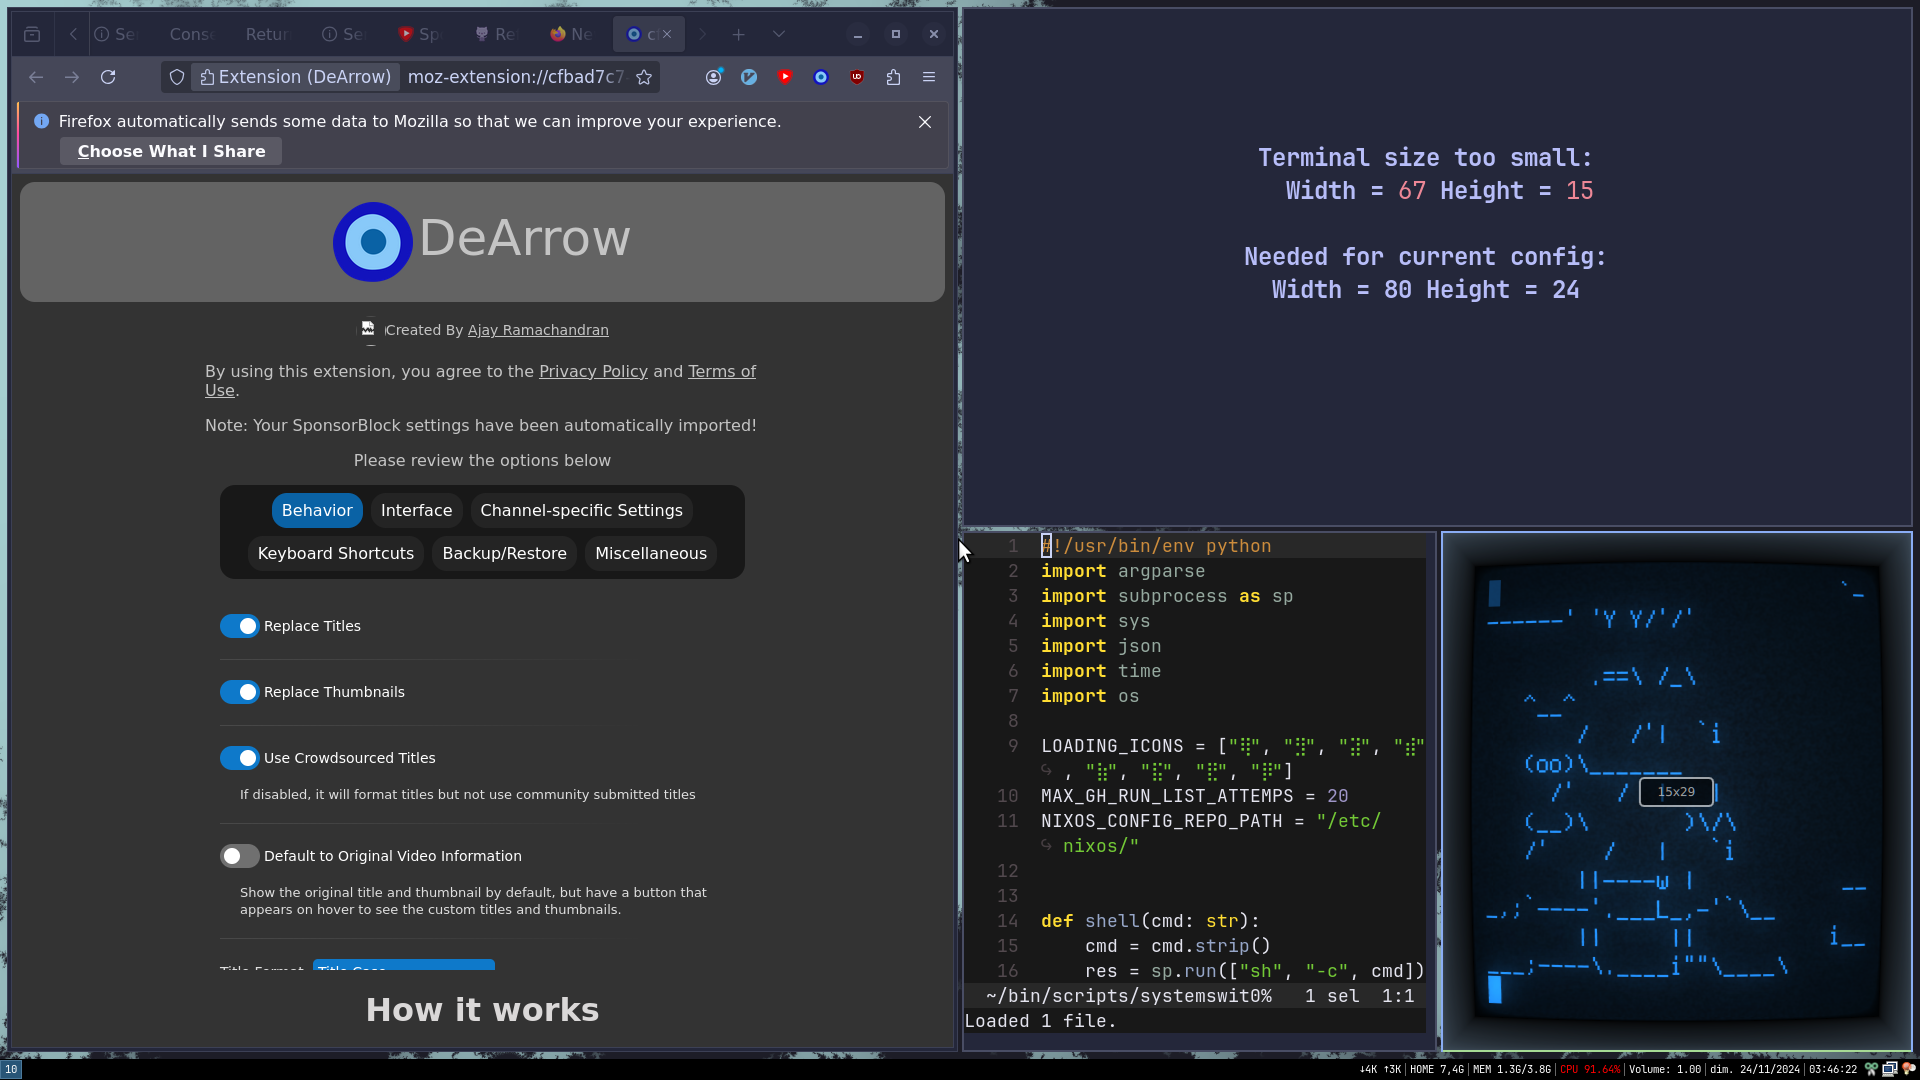The image size is (1920, 1080).
Task: Click Choose What I Share button
Action: 171,151
